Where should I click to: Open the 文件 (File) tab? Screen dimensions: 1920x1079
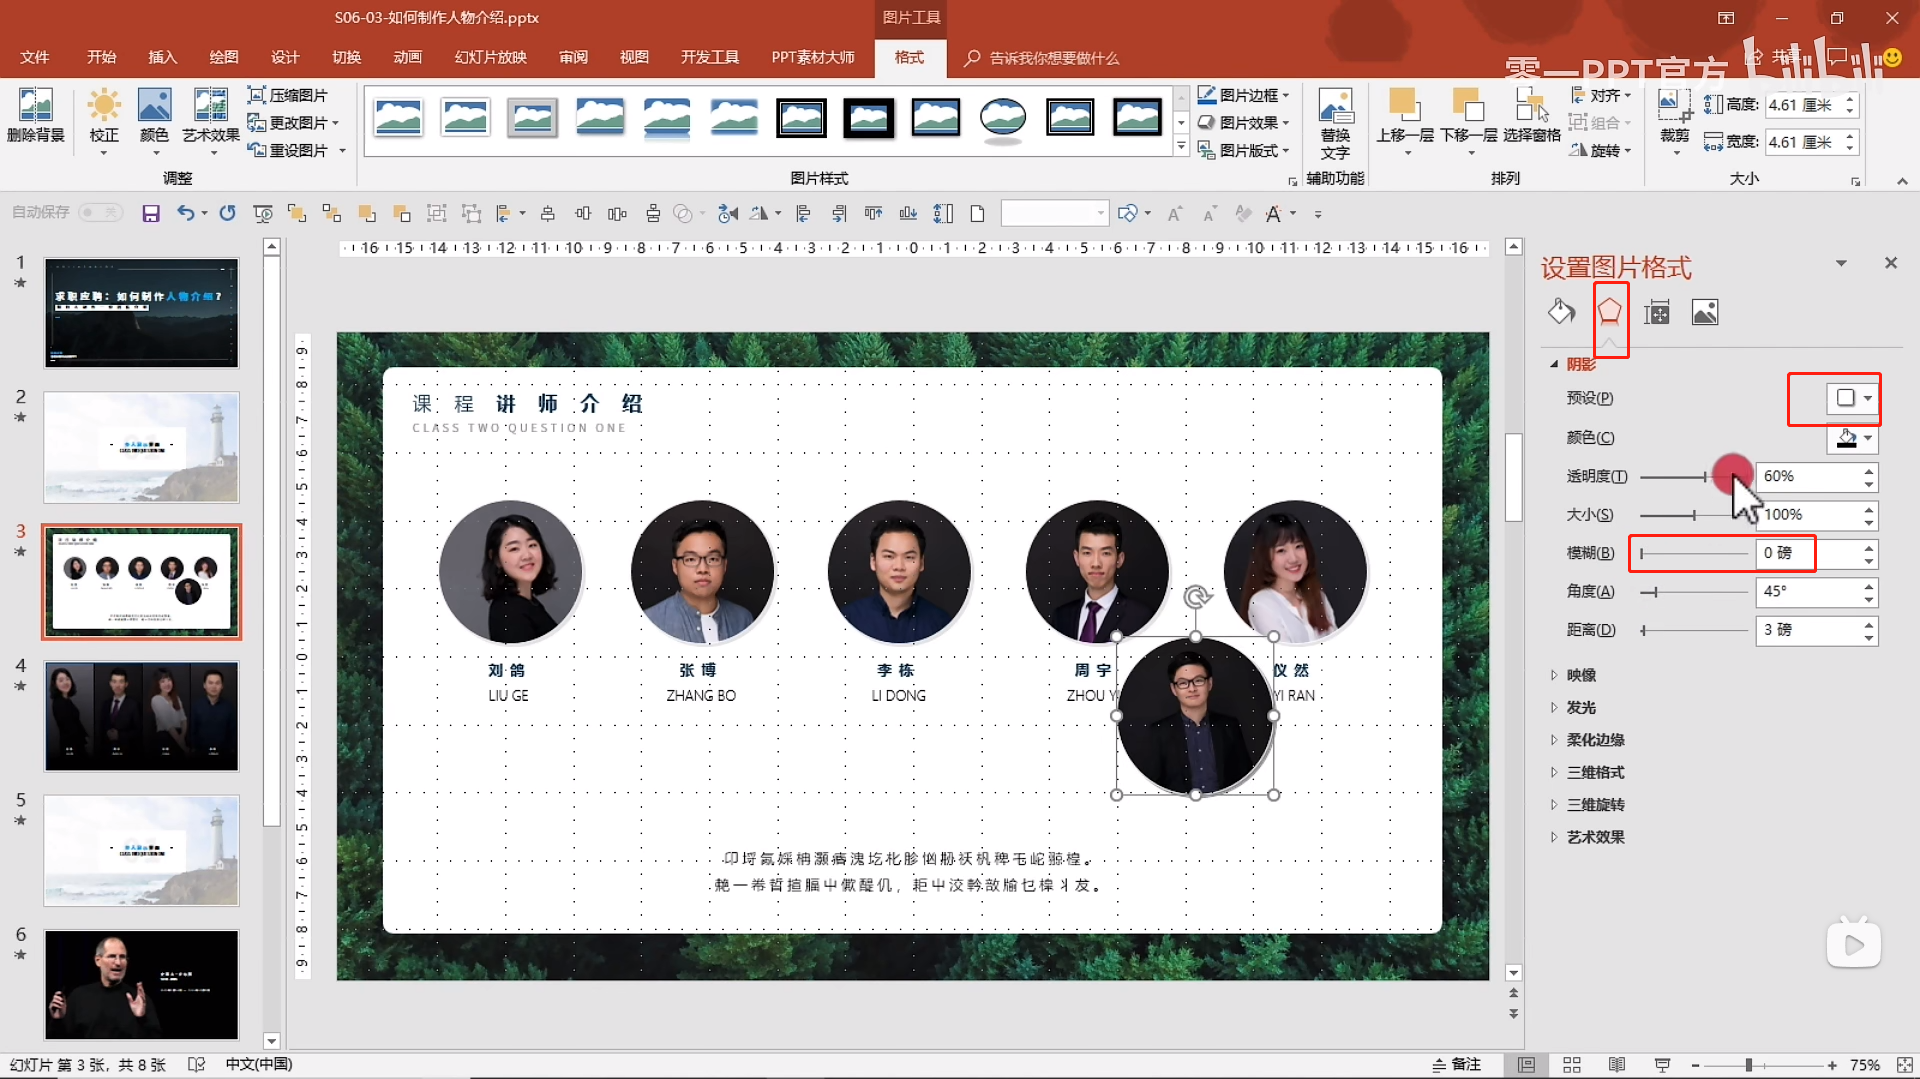coord(35,57)
